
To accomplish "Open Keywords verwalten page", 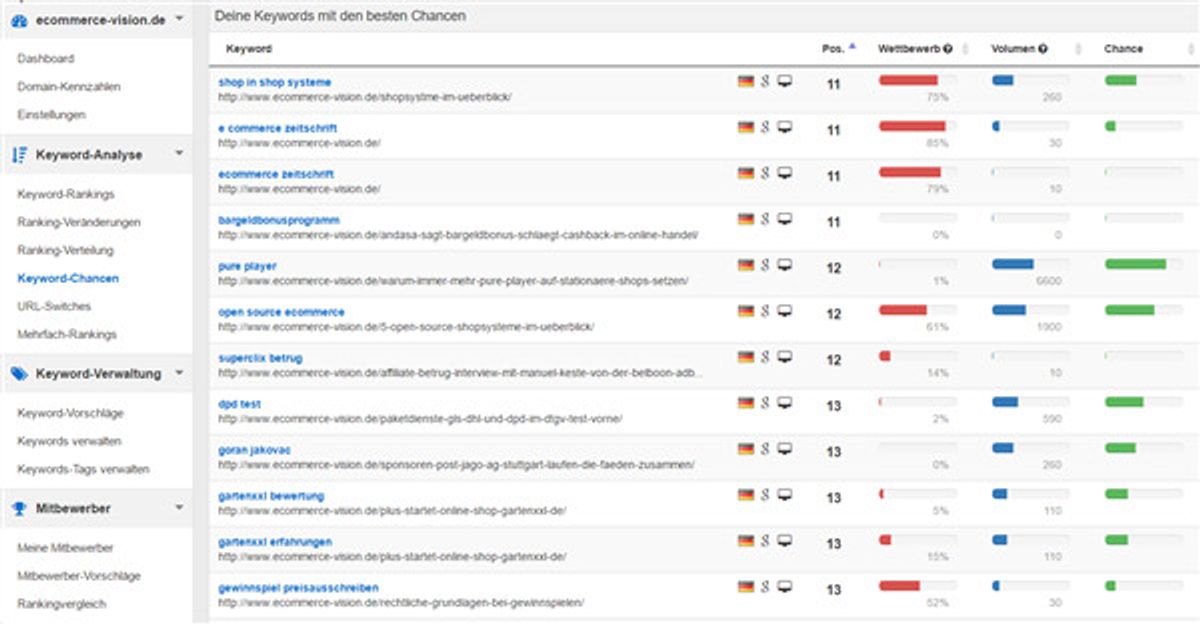I will (x=70, y=441).
